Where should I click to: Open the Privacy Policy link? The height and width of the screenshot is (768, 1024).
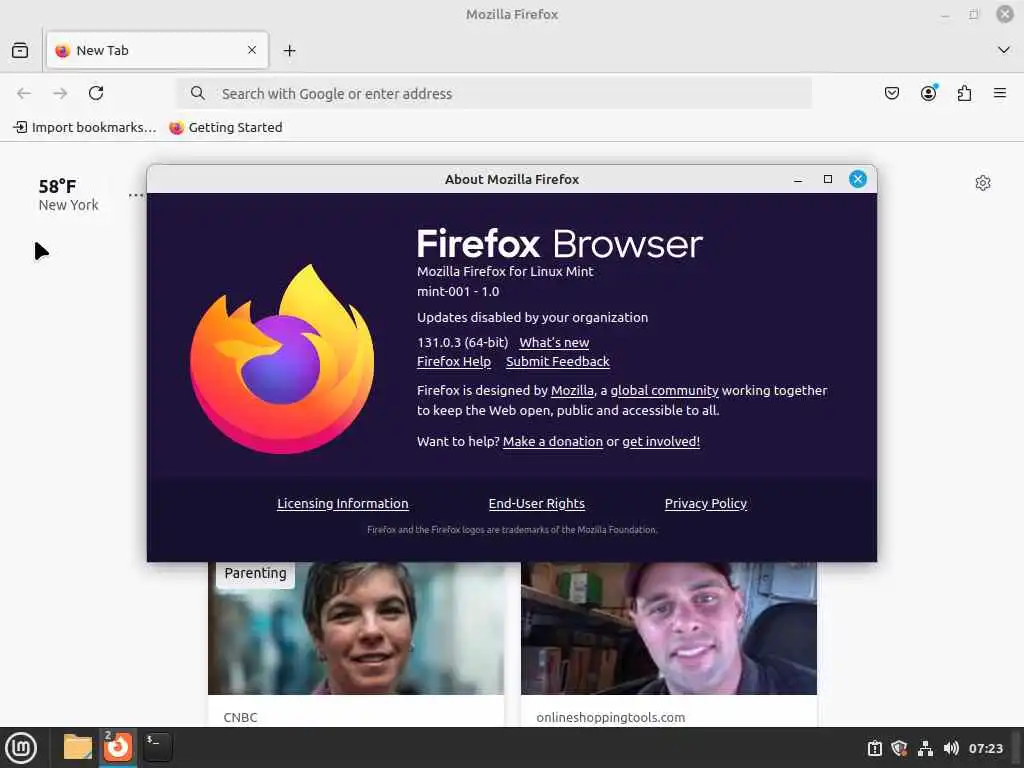(706, 504)
